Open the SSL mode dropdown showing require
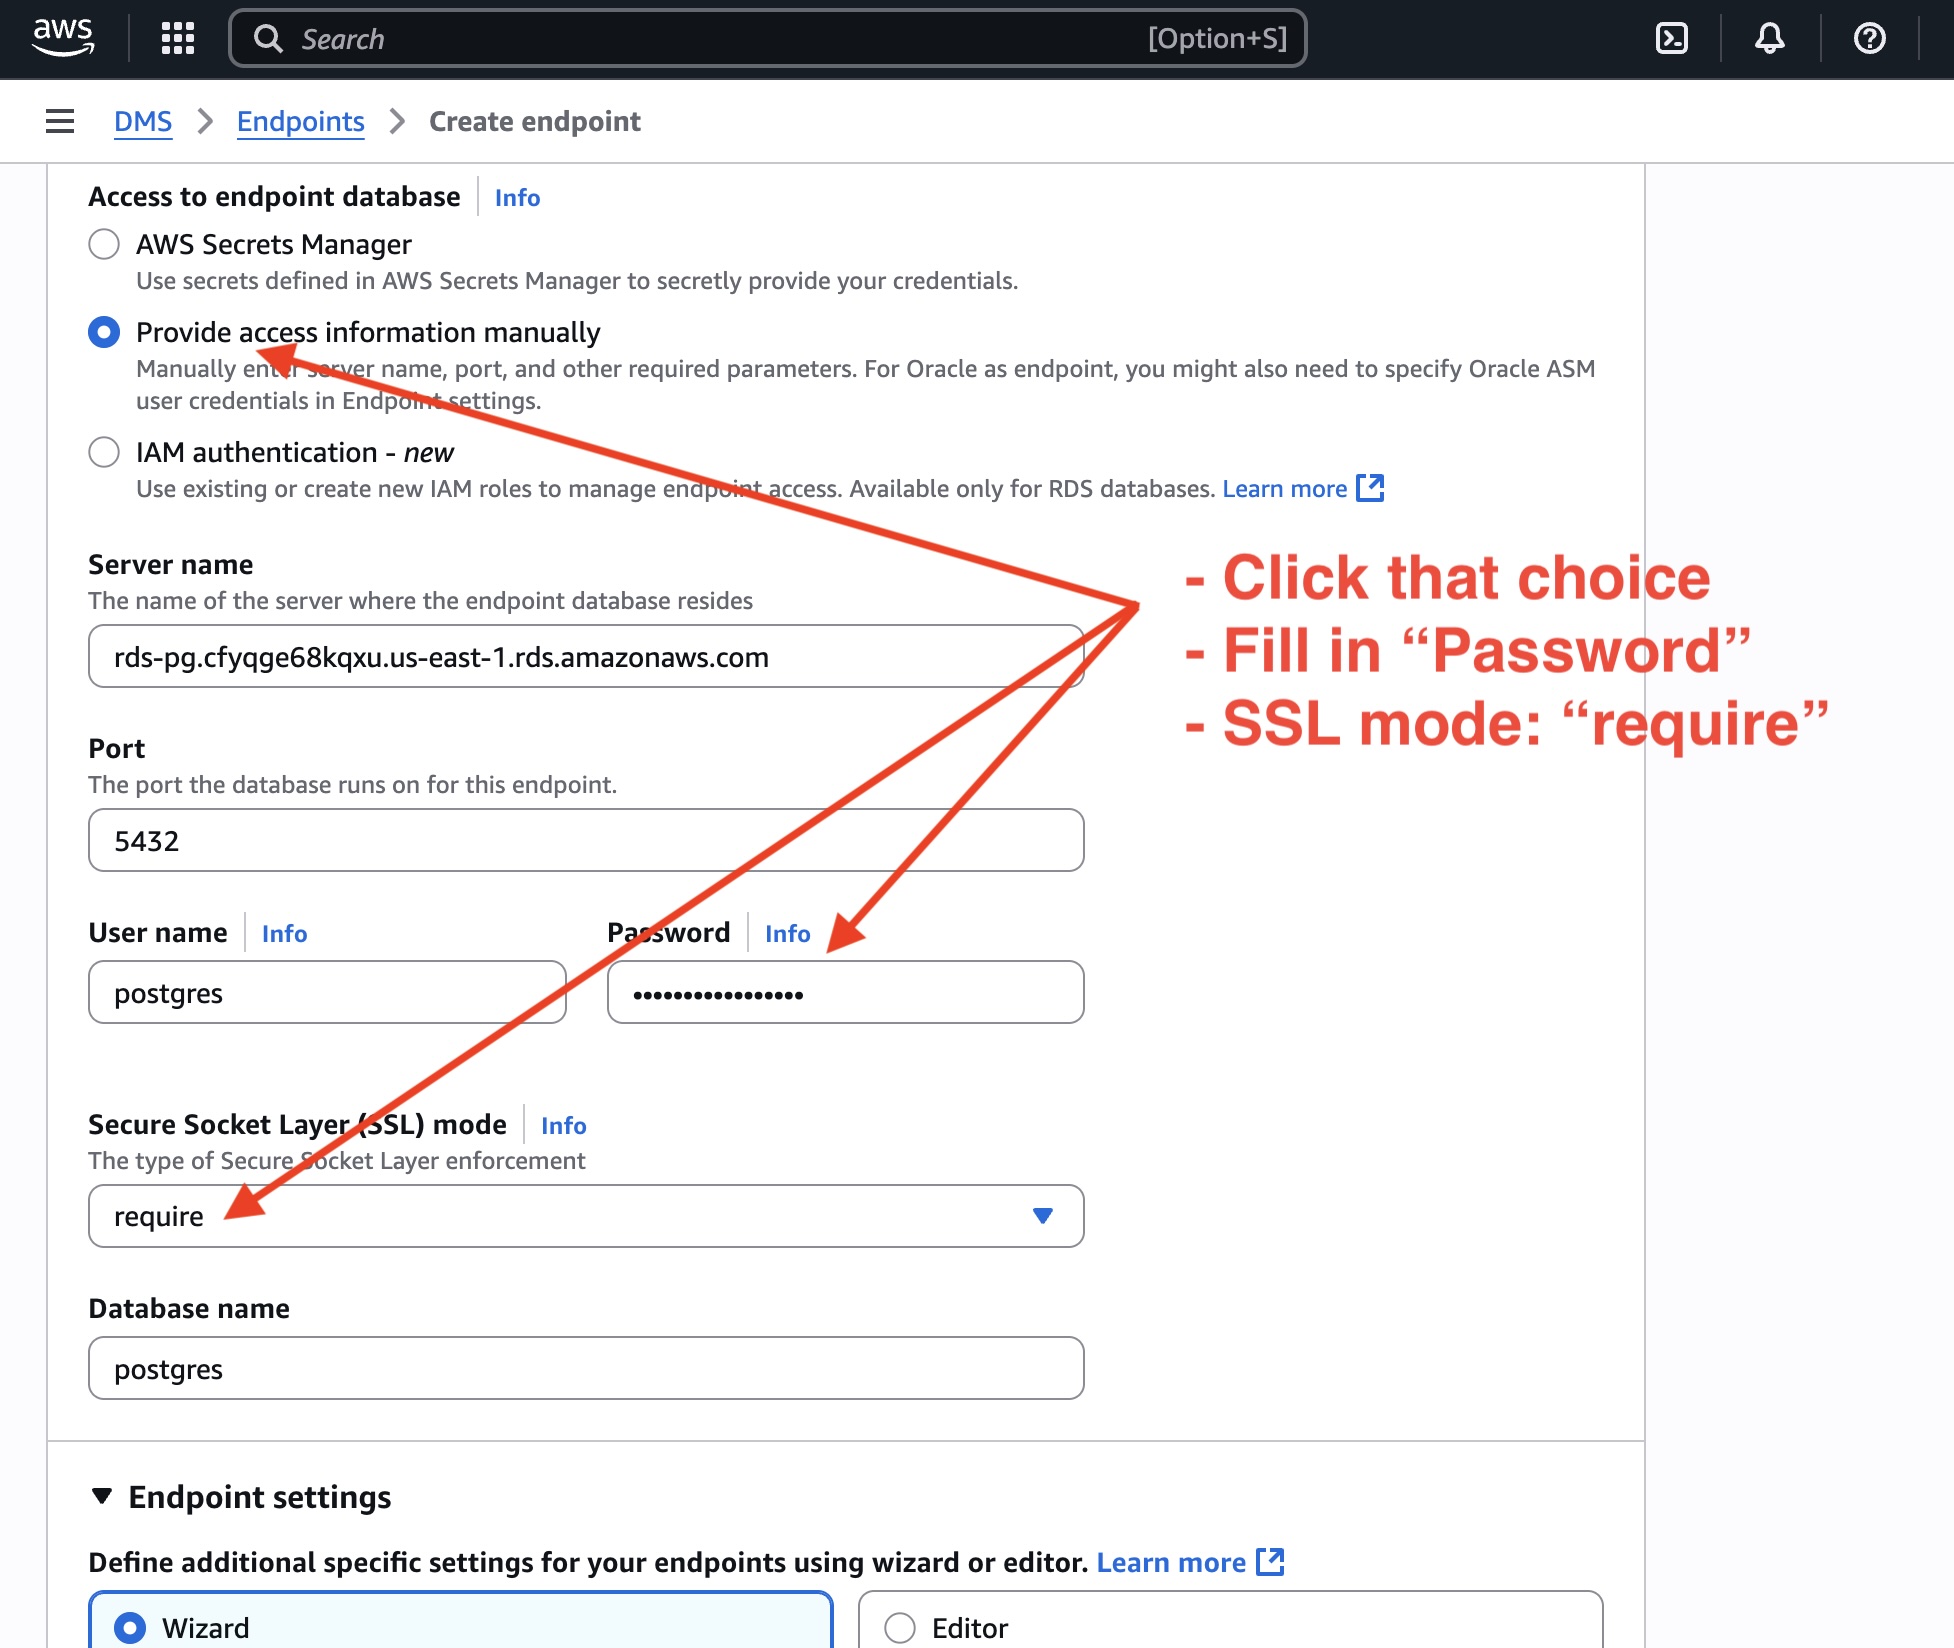Viewport: 1954px width, 1648px height. coord(586,1216)
